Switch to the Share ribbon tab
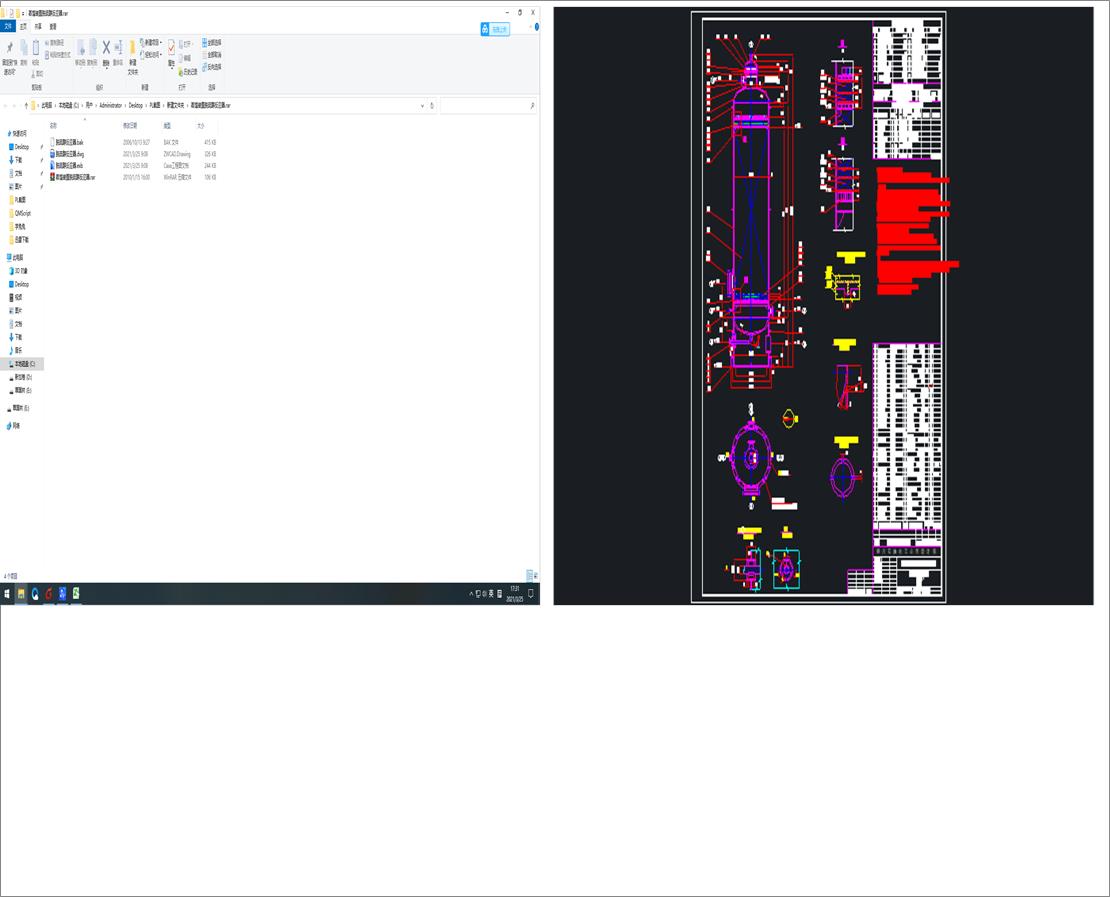 (x=38, y=26)
